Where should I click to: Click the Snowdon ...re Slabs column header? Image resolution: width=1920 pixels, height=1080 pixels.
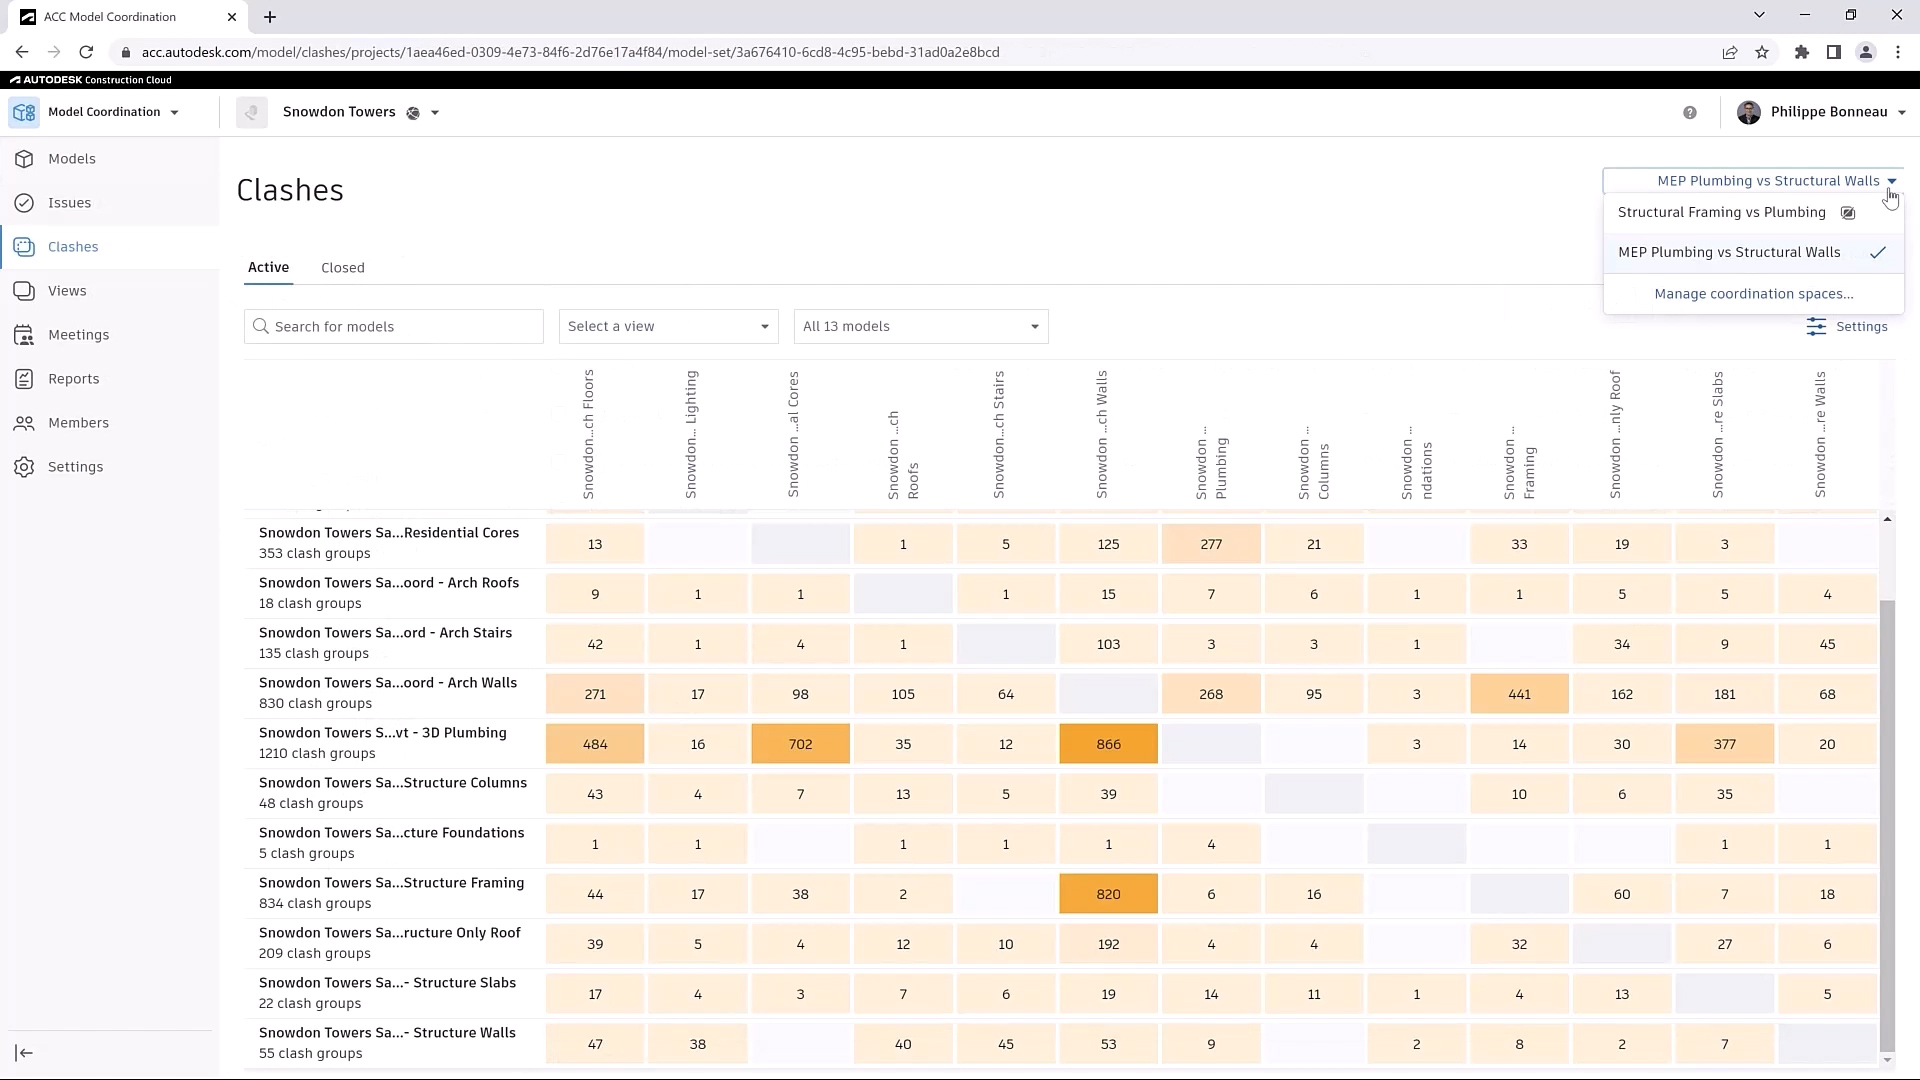tap(1718, 435)
